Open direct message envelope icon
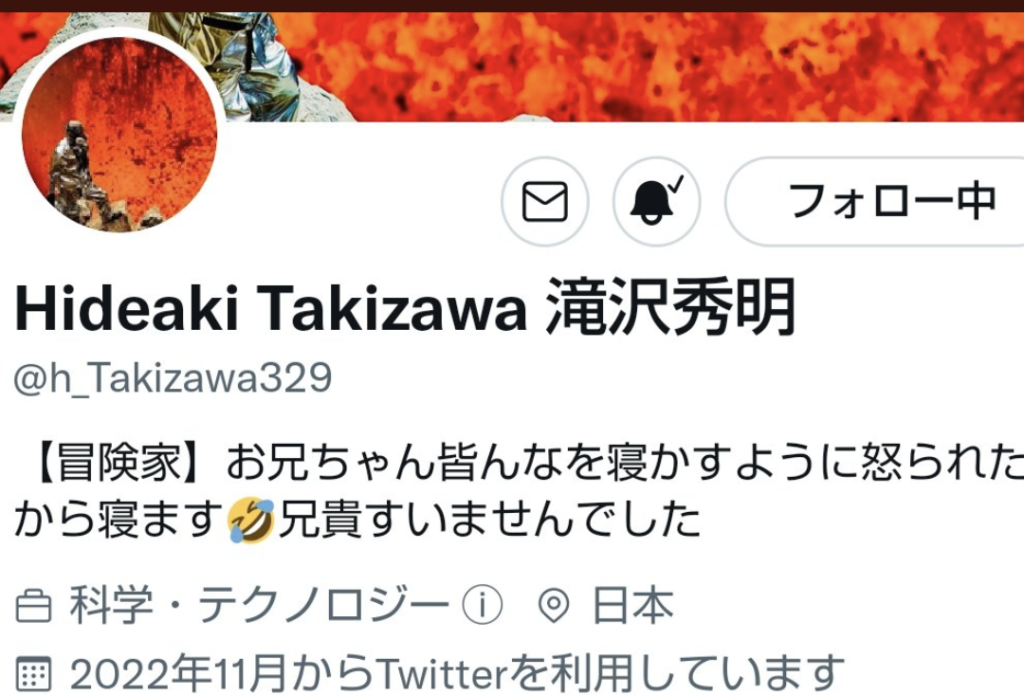Viewport: 1024px width, 695px height. pos(545,201)
